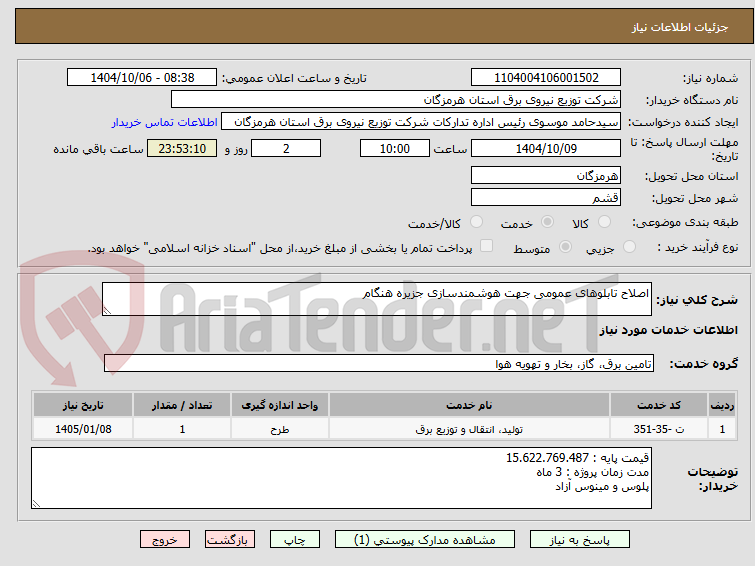755x566 pixels.
Task: Click the خروج exit button
Action: (x=165, y=540)
